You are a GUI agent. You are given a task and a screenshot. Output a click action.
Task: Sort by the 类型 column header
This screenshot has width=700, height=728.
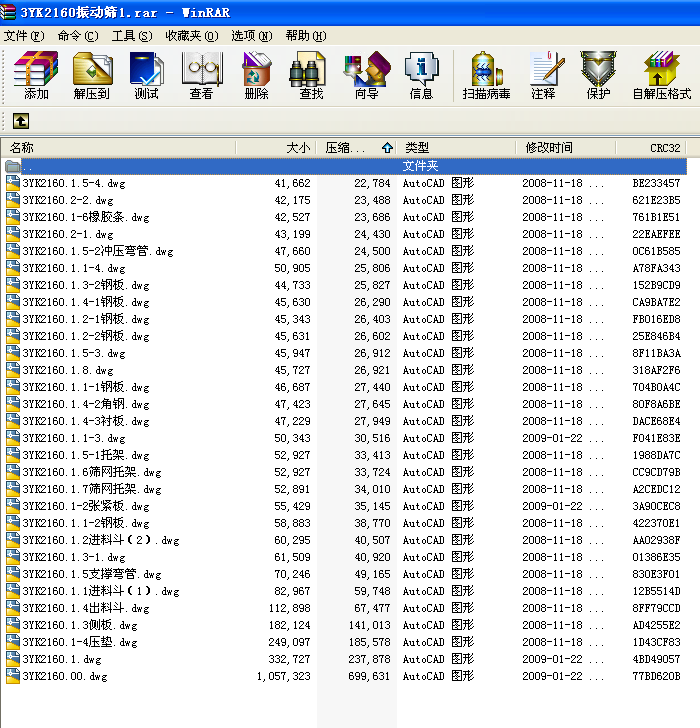(456, 148)
